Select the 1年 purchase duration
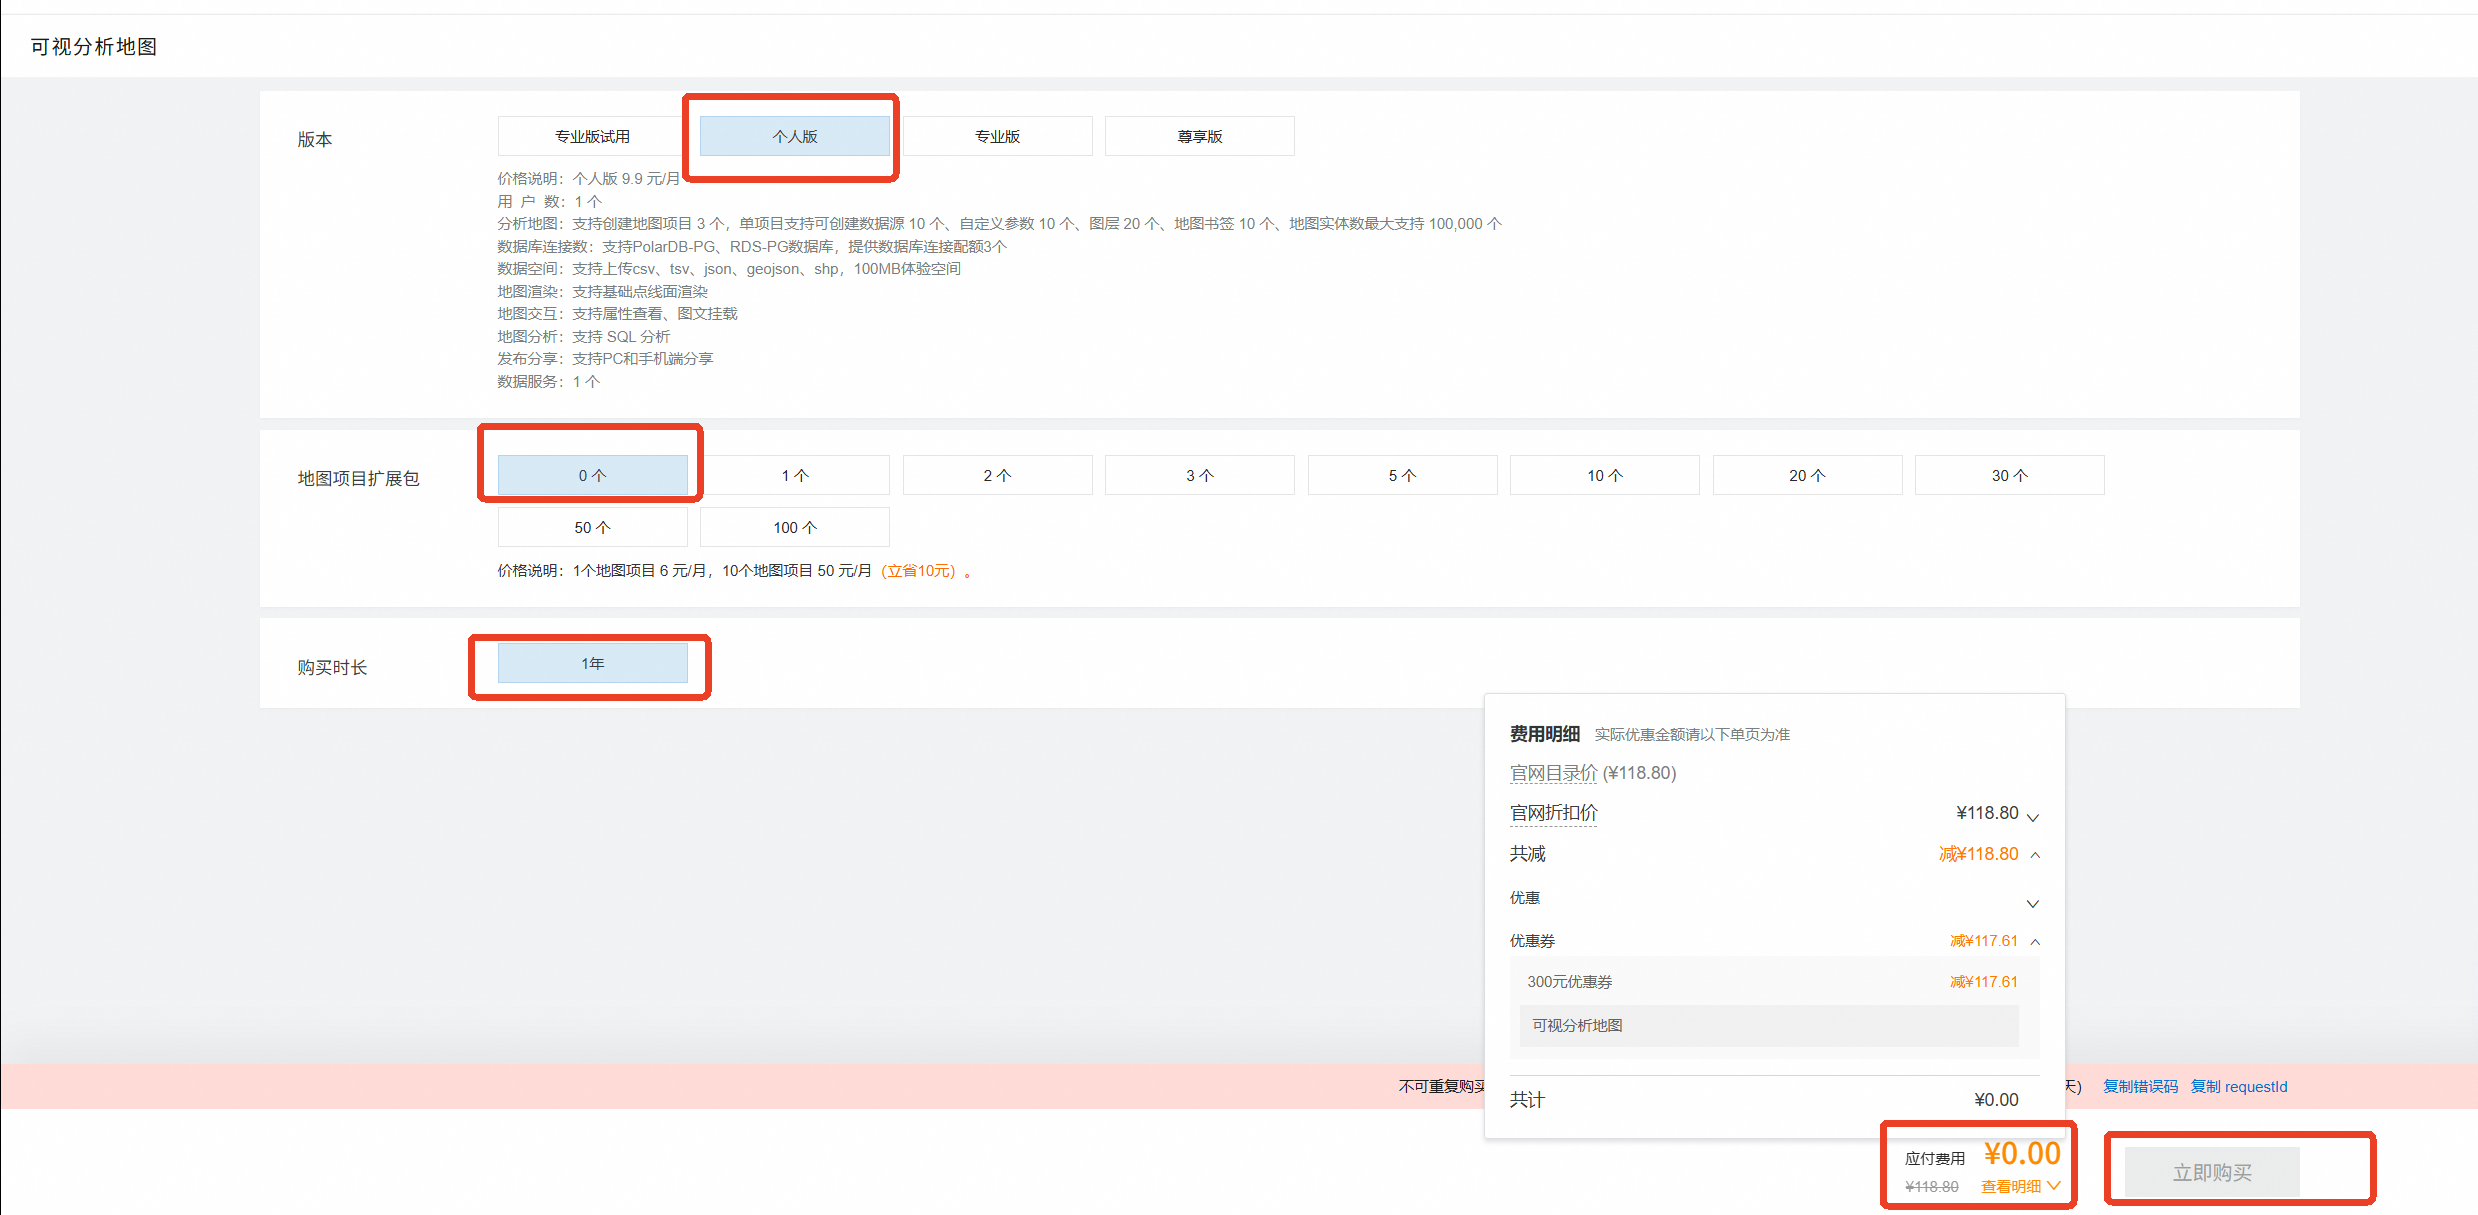This screenshot has width=2478, height=1215. point(592,663)
